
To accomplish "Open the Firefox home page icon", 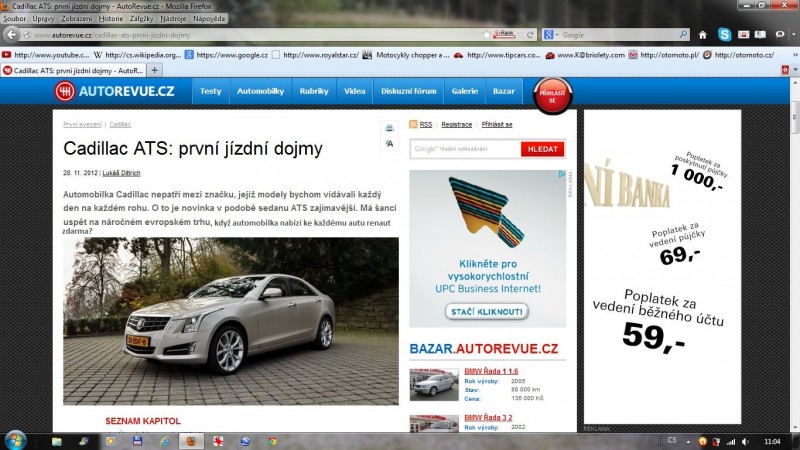I will point(703,35).
